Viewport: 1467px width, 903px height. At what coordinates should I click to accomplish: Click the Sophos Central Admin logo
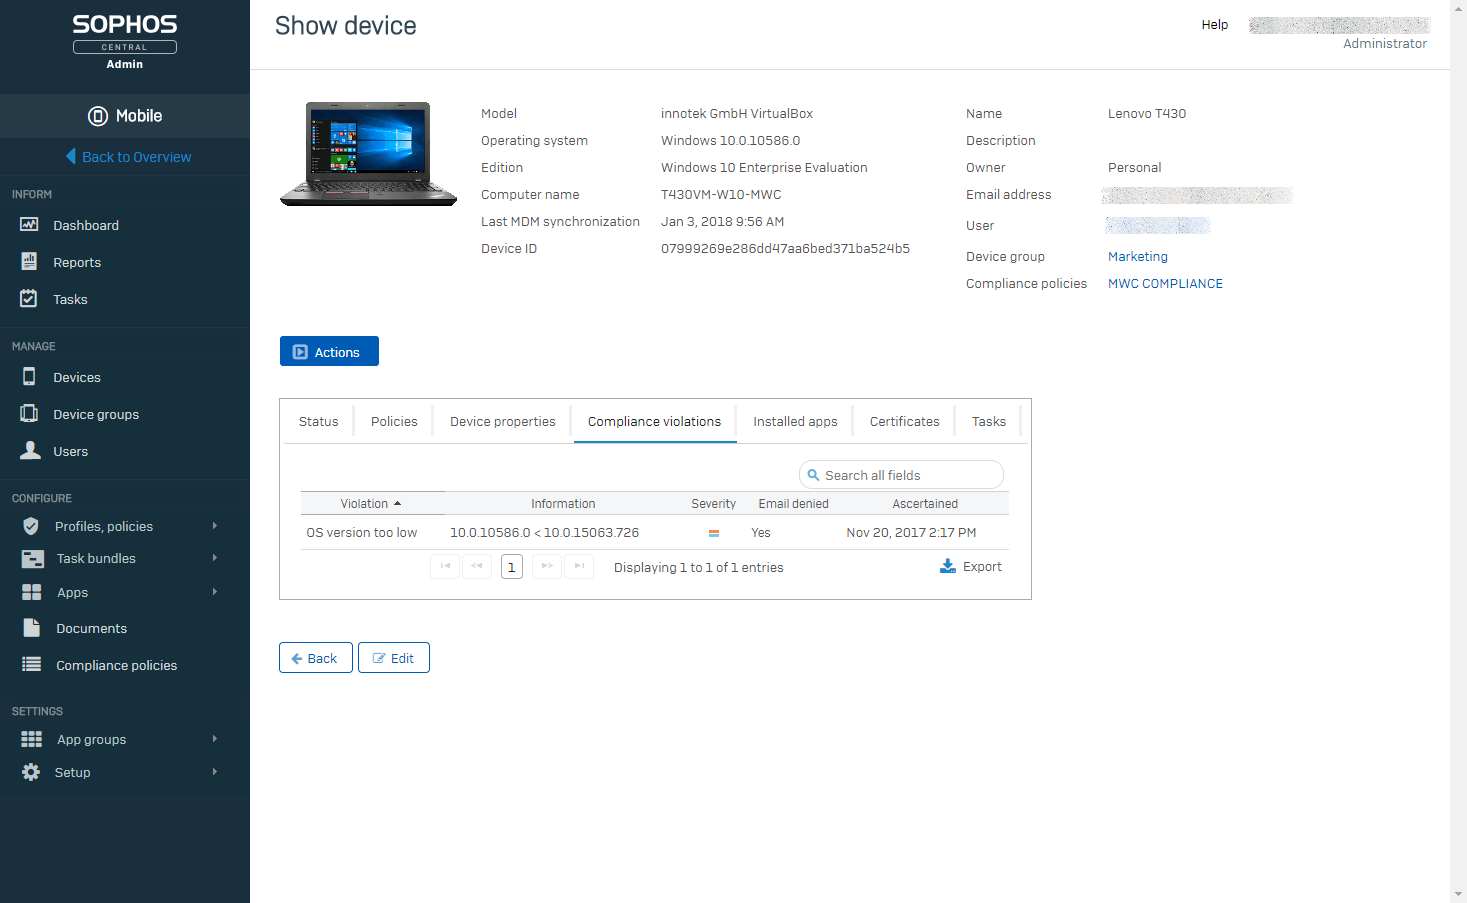125,42
